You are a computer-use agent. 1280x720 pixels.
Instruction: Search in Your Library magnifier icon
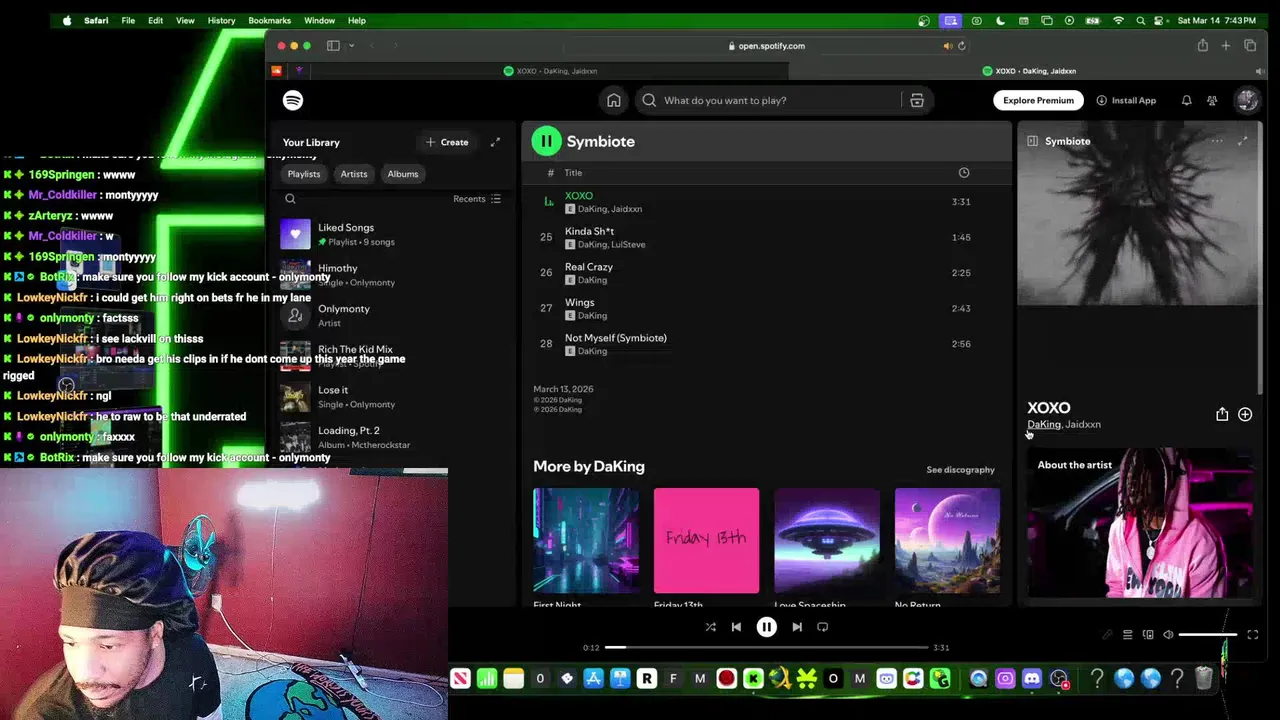tap(290, 199)
